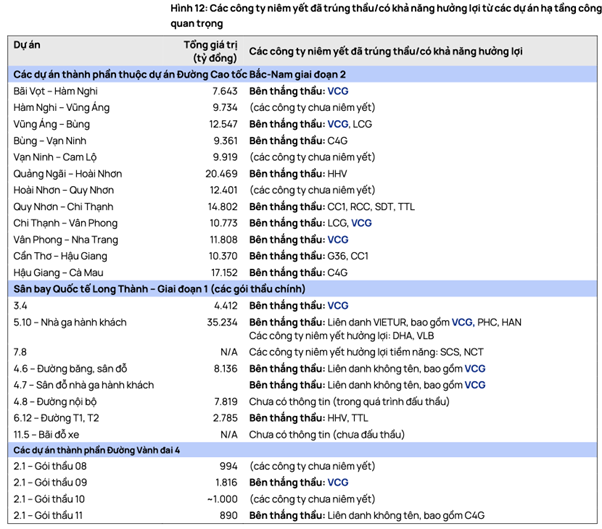Select the 'Bùng – Vạn Ninh' project name

click(x=50, y=141)
